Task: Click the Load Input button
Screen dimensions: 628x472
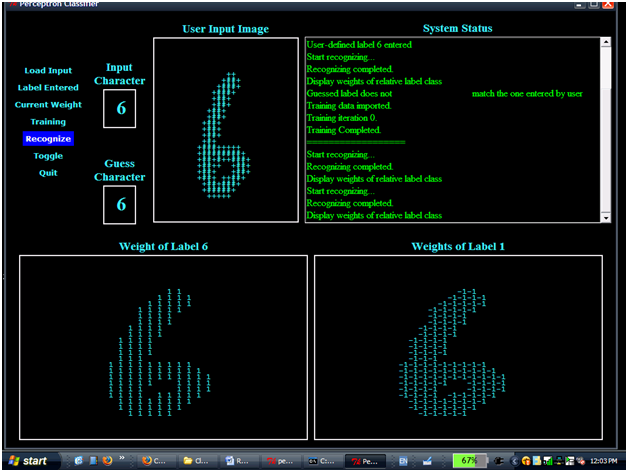Action: click(x=48, y=71)
